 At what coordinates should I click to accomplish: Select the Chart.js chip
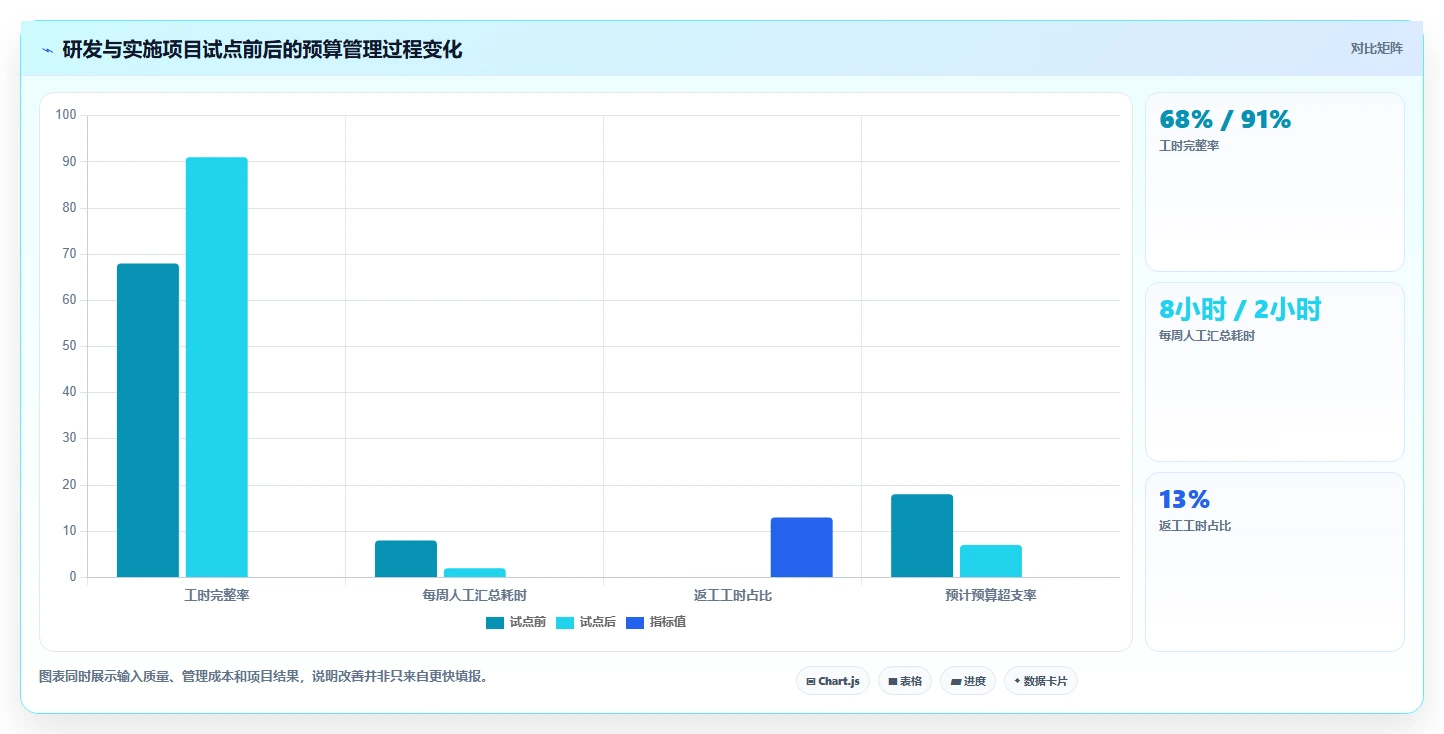tap(833, 681)
